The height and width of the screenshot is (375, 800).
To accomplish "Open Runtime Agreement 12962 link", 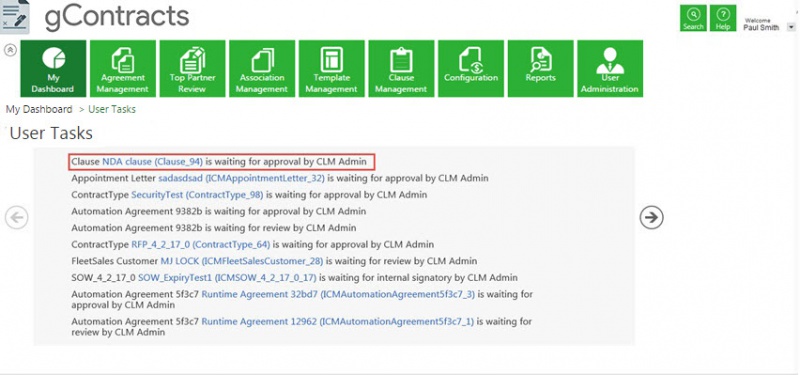I will 338,321.
